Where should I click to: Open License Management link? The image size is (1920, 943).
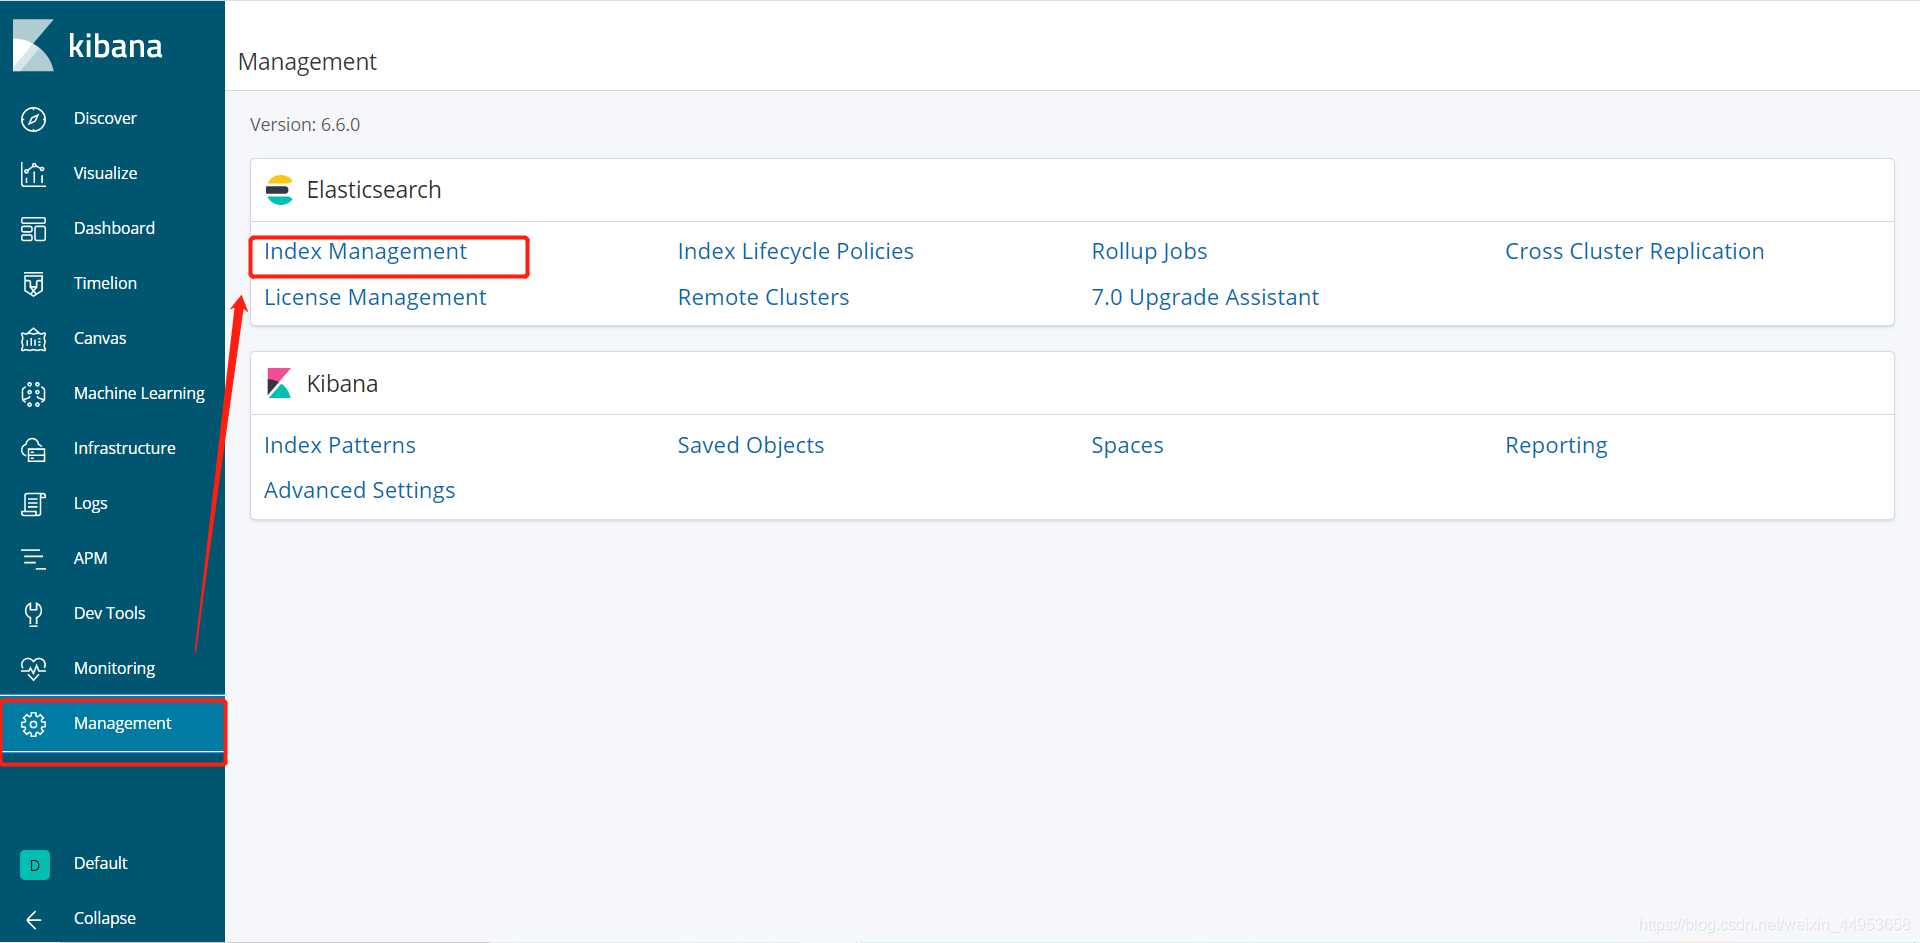click(x=375, y=298)
